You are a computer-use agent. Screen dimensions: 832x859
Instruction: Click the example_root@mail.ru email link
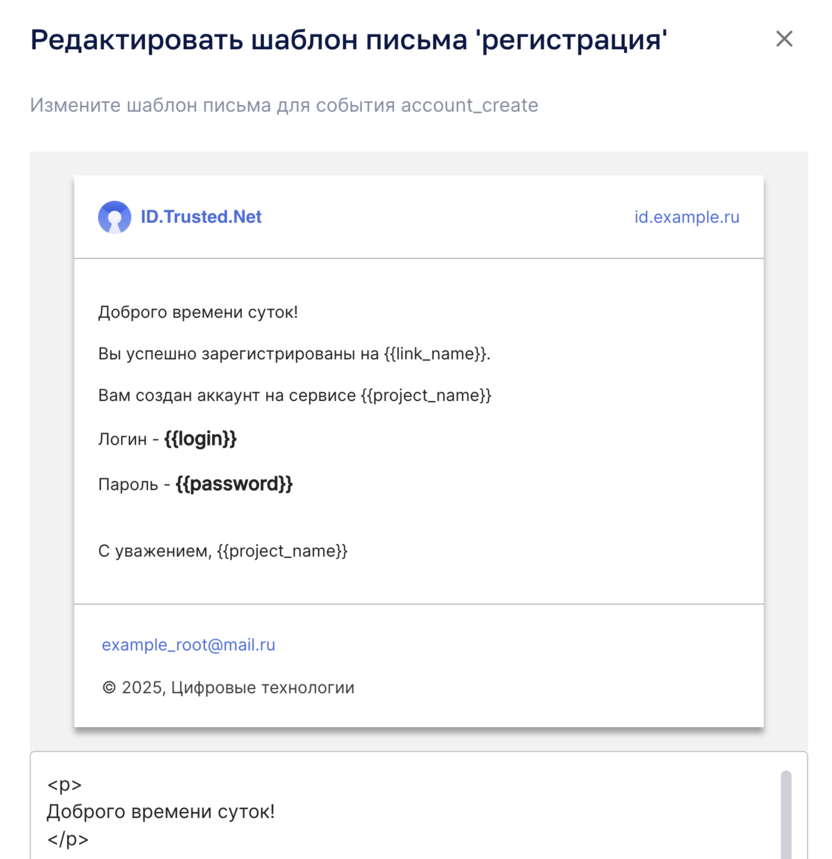[x=188, y=645]
